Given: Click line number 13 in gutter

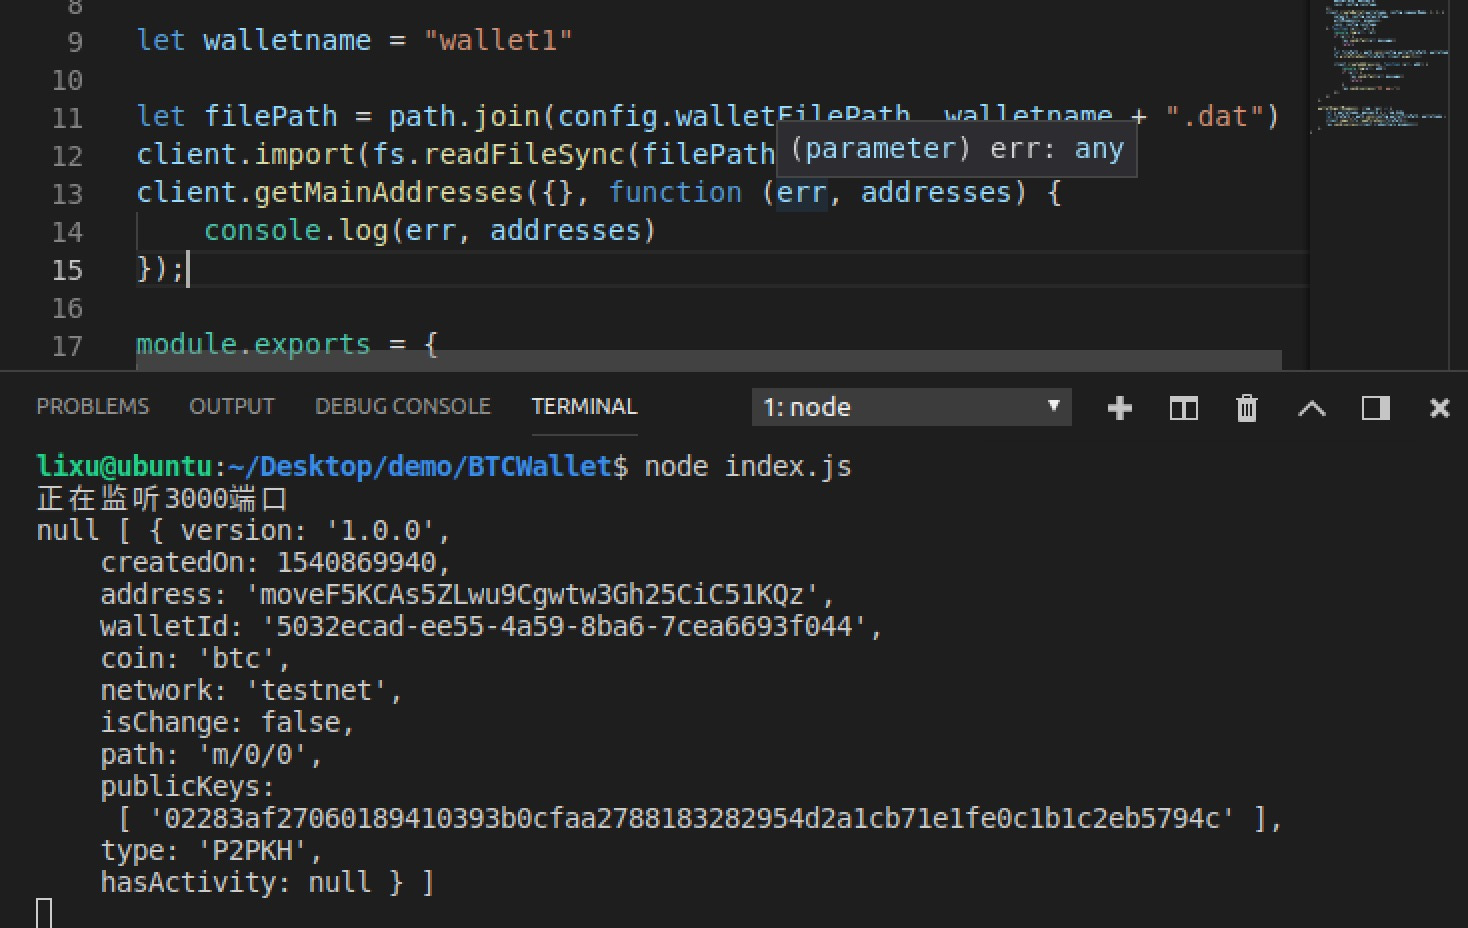Looking at the screenshot, I should (x=67, y=194).
